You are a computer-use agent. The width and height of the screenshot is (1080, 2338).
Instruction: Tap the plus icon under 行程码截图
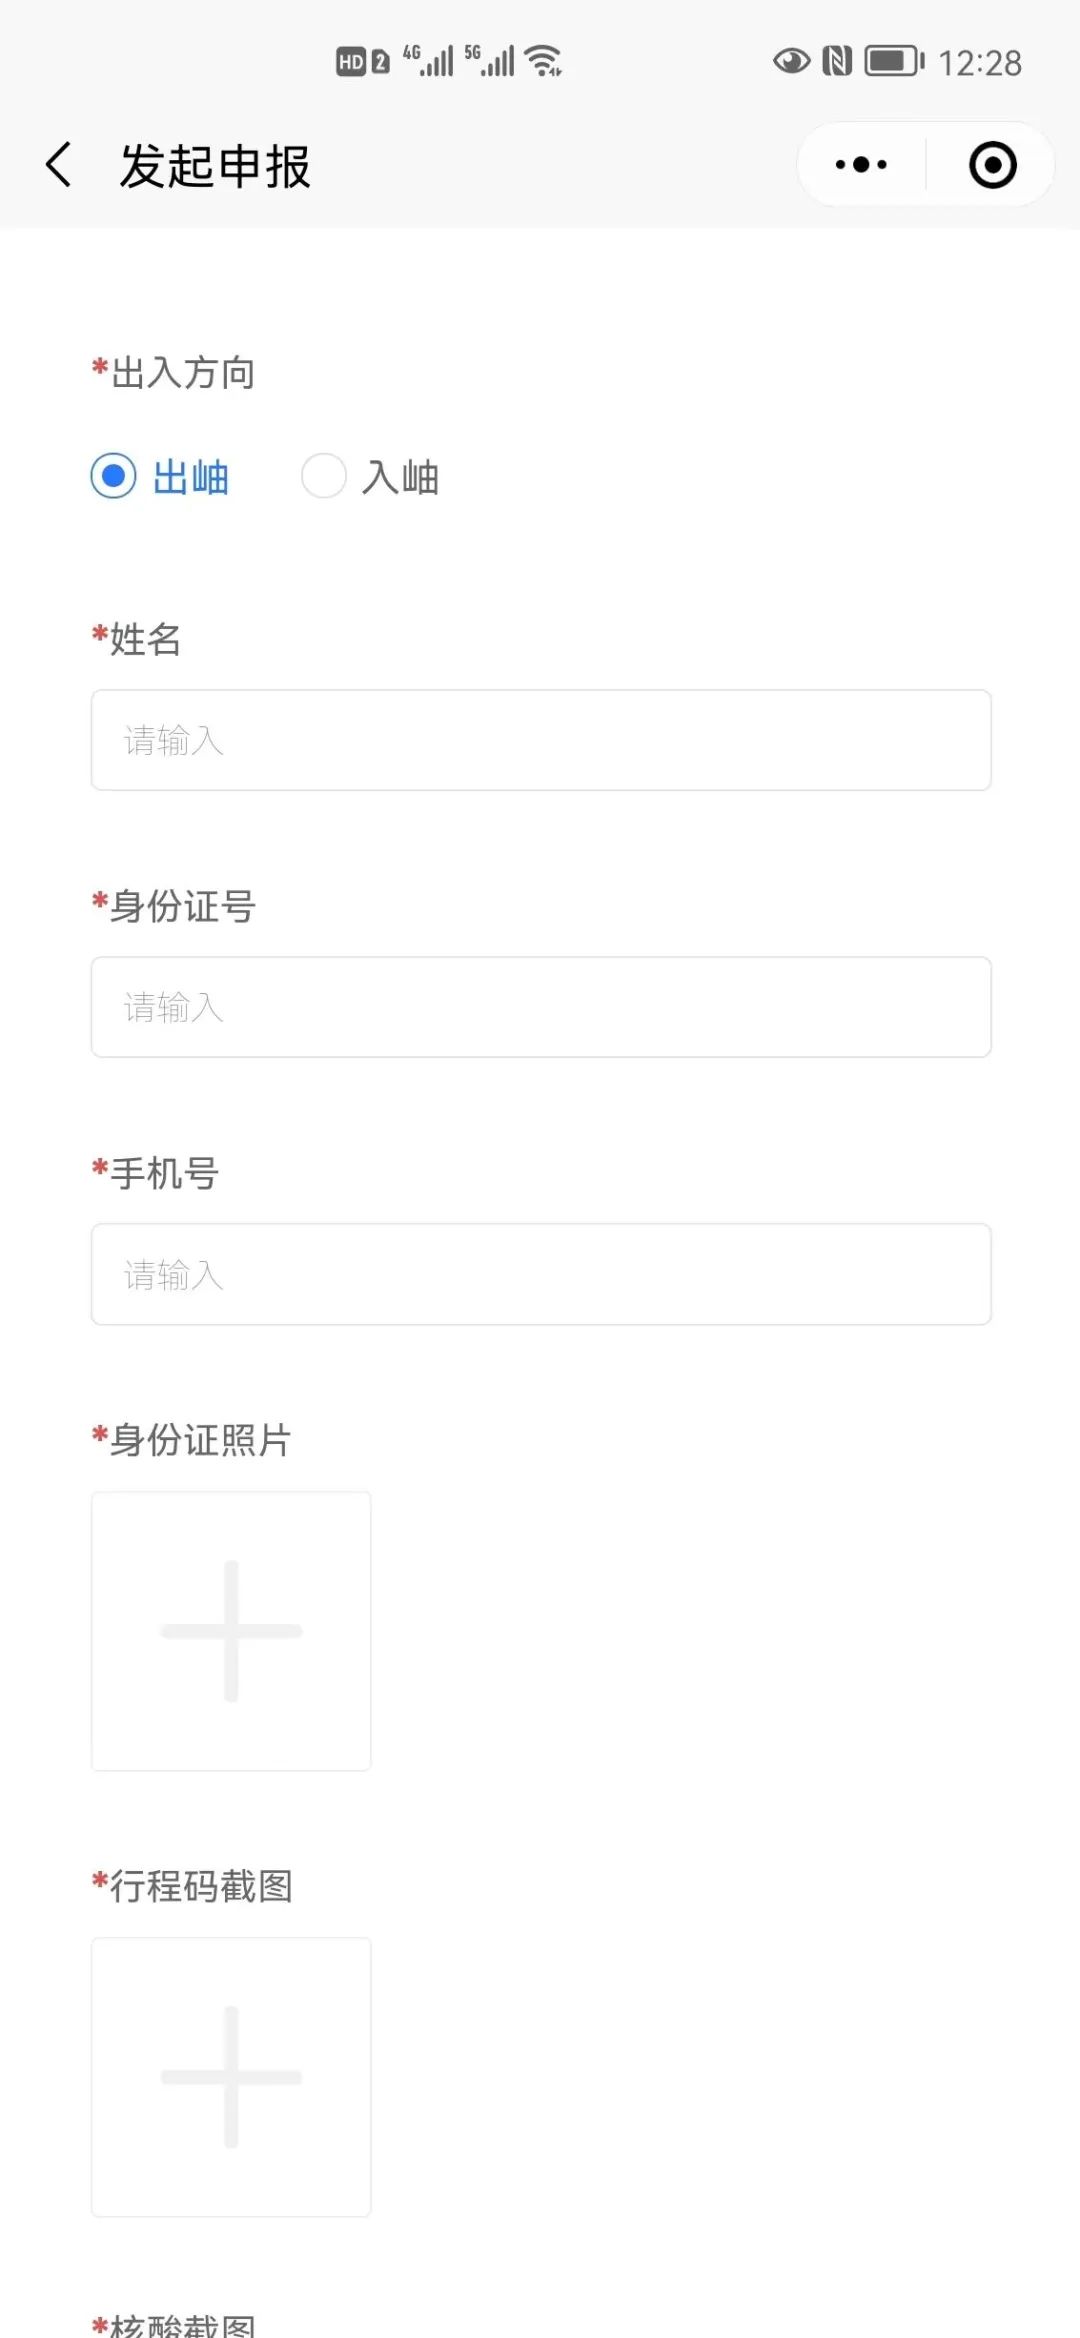(x=231, y=2077)
